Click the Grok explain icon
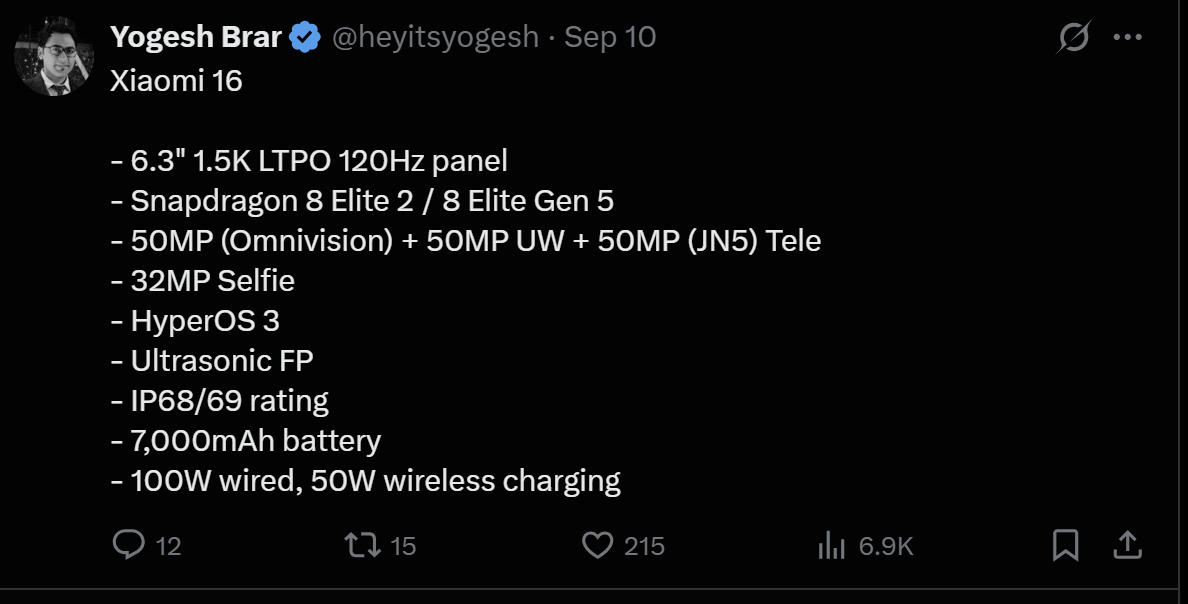Screen dimensions: 1188x604 [x=1074, y=39]
